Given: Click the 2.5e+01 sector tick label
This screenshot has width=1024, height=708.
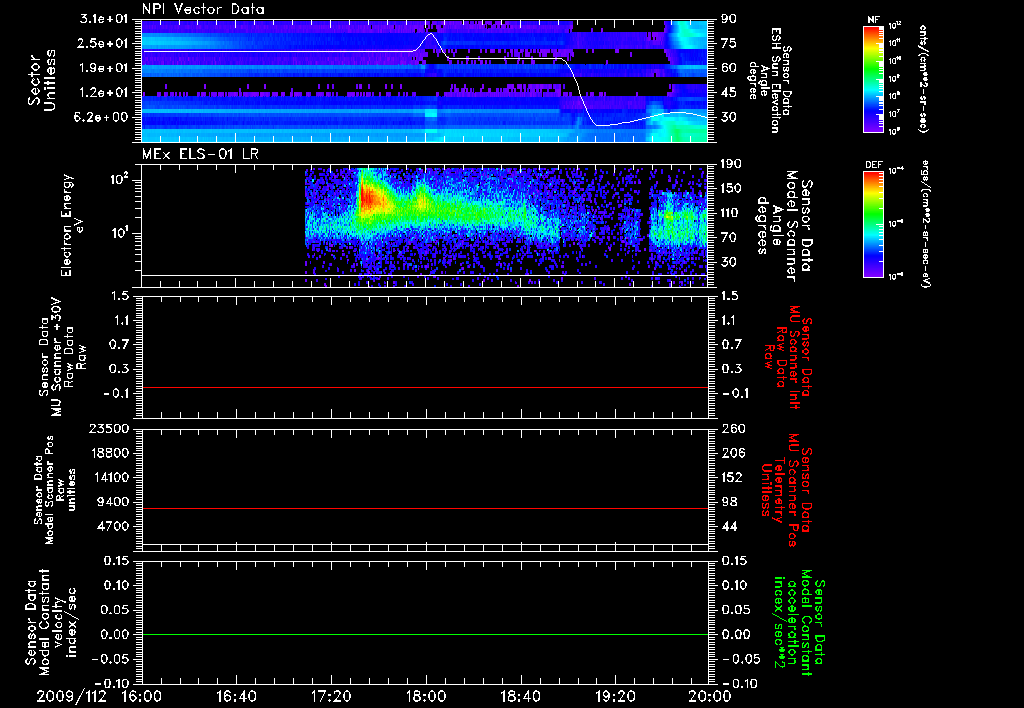Looking at the screenshot, I should coord(104,43).
